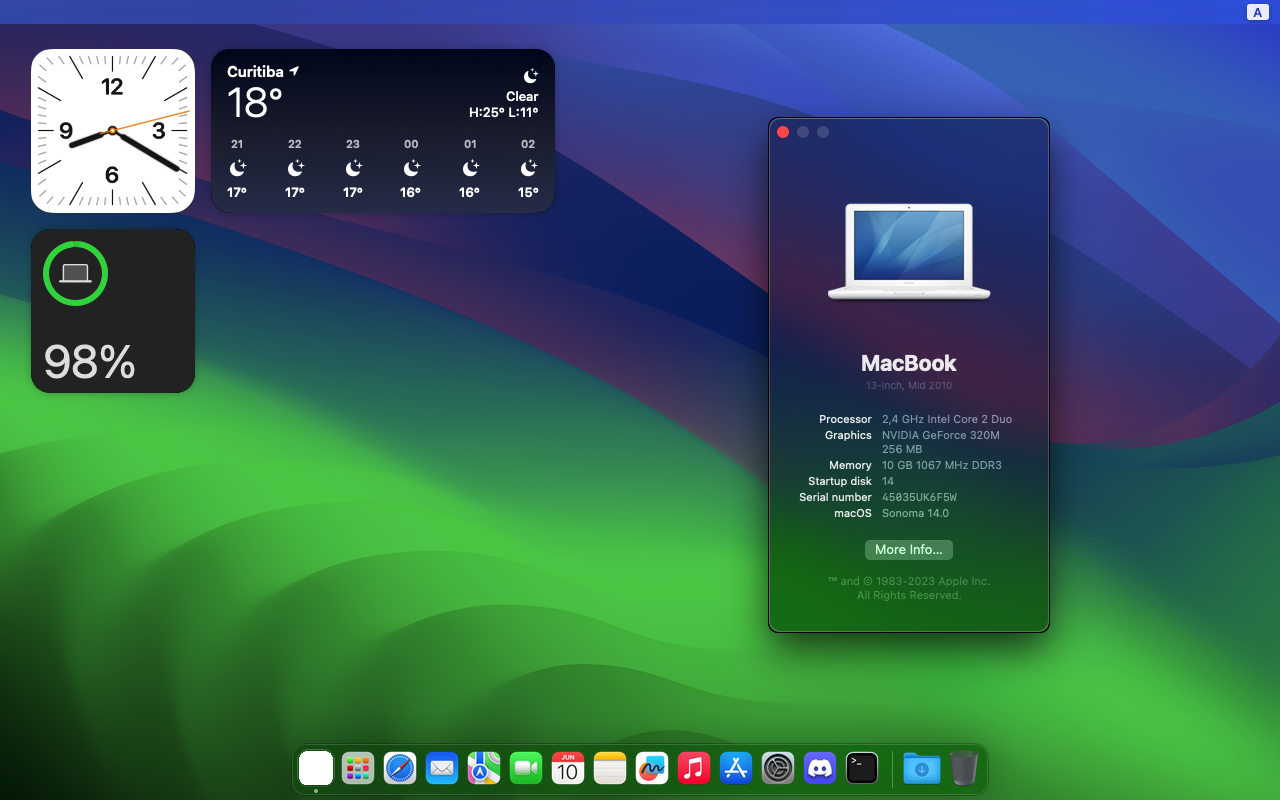
Task: Open the Notes app in the dock
Action: [x=610, y=768]
